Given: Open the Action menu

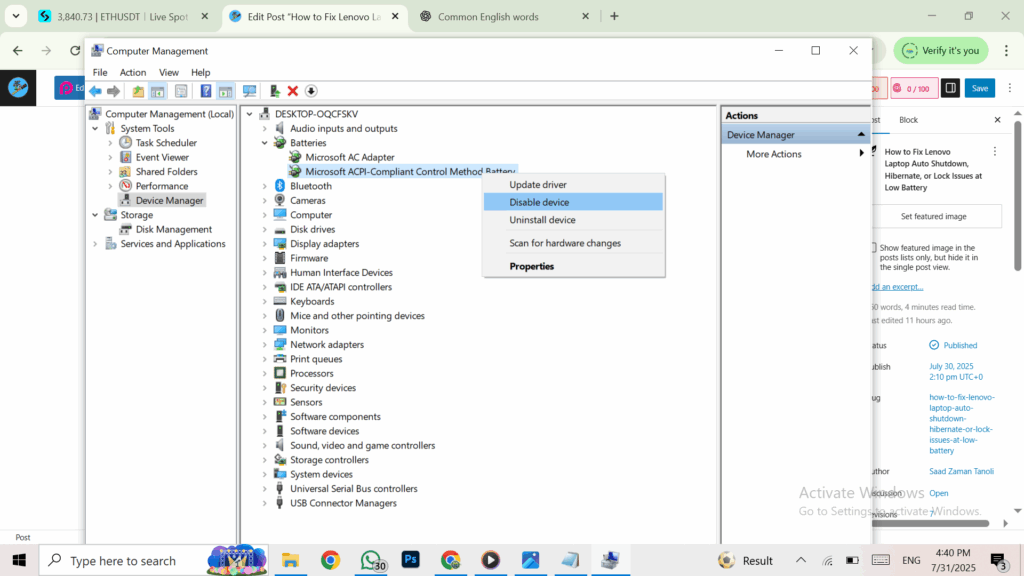Looking at the screenshot, I should point(133,72).
